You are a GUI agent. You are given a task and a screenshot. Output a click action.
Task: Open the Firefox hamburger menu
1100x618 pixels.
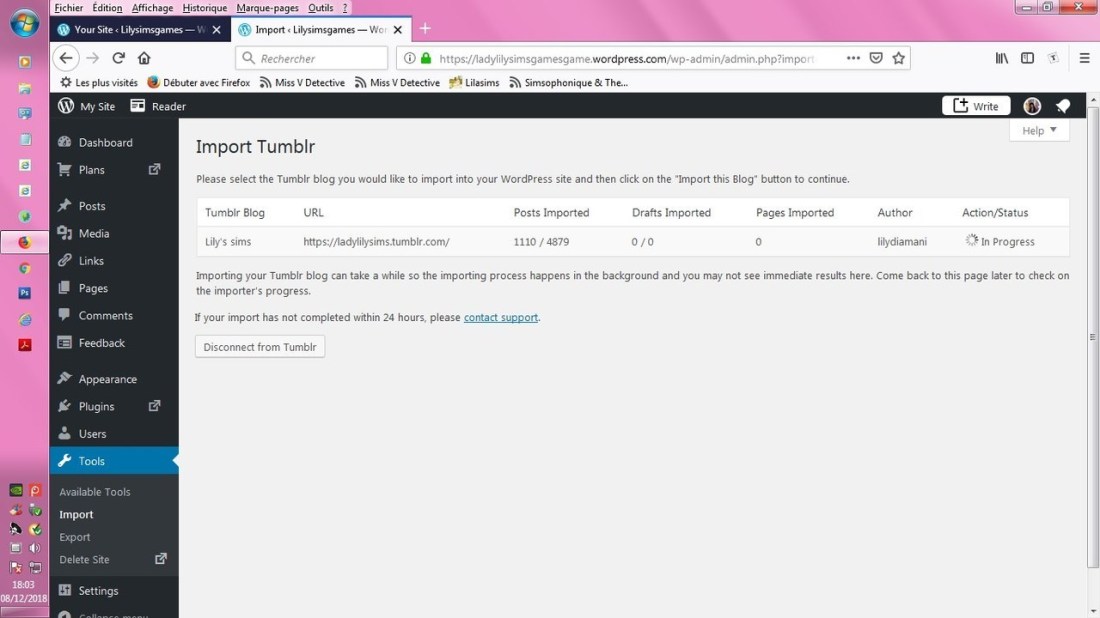click(1084, 58)
